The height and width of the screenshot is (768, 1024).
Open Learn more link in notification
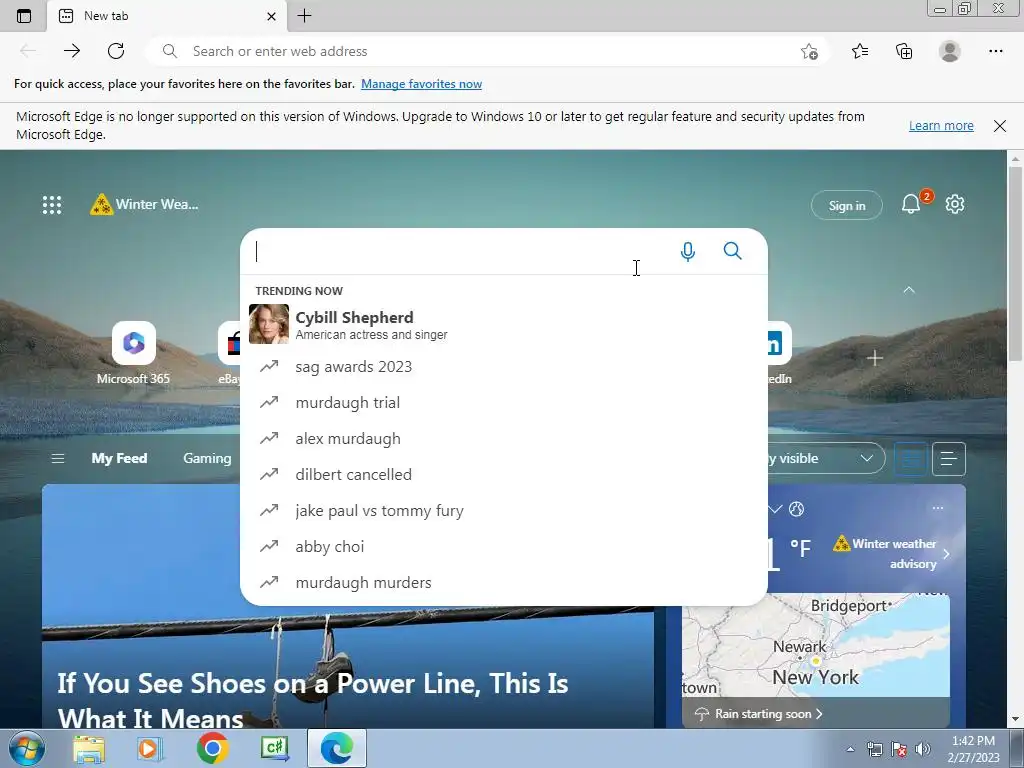(941, 125)
